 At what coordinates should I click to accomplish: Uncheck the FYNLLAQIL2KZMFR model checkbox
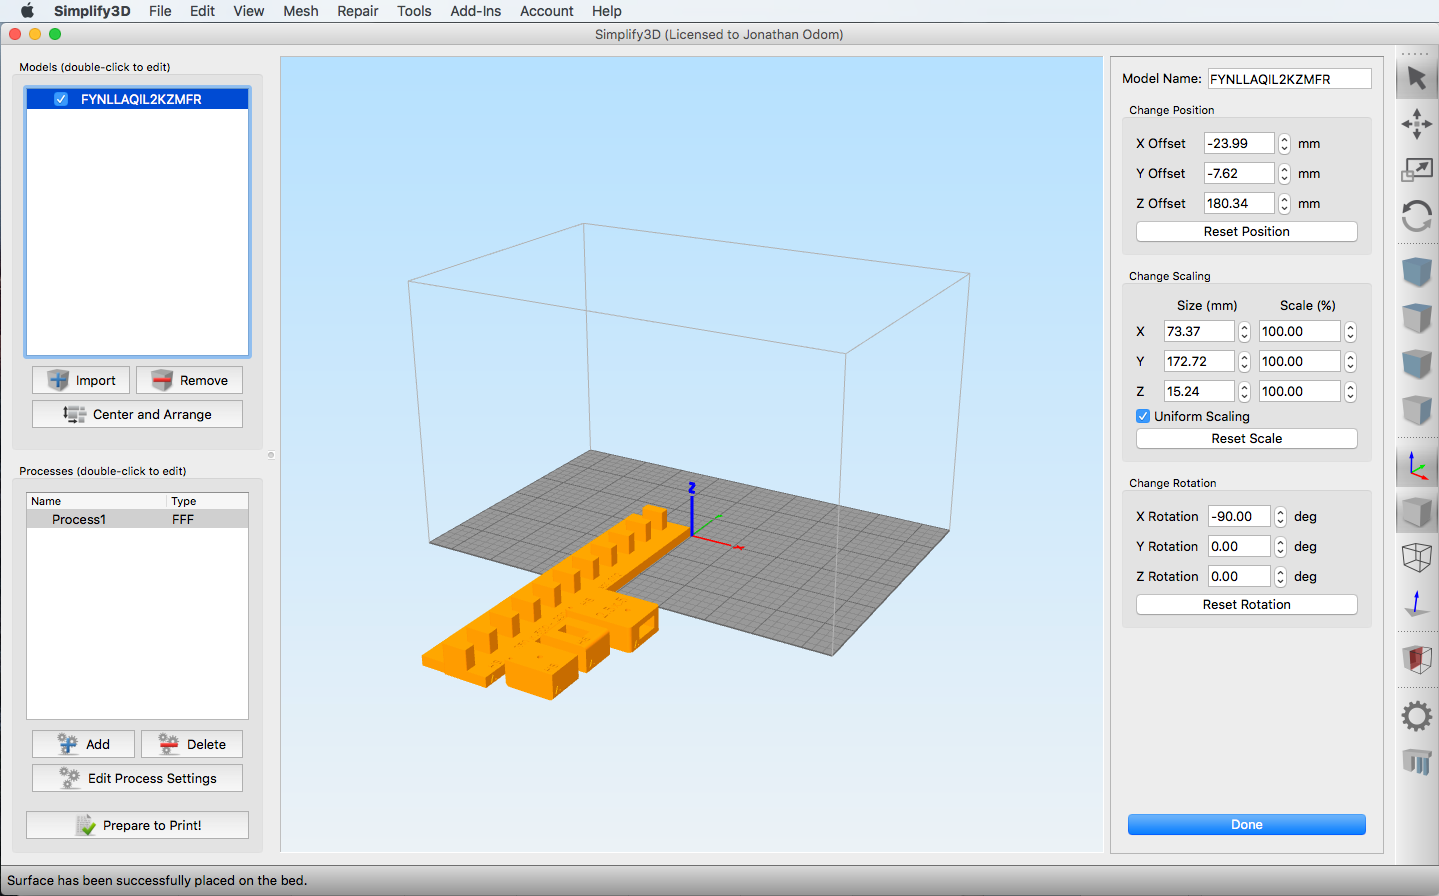click(x=61, y=99)
